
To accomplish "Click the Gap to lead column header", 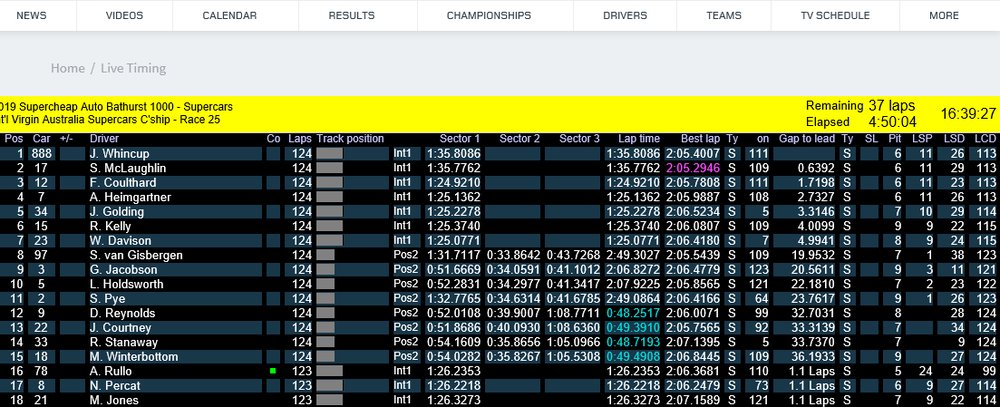I will tap(806, 139).
